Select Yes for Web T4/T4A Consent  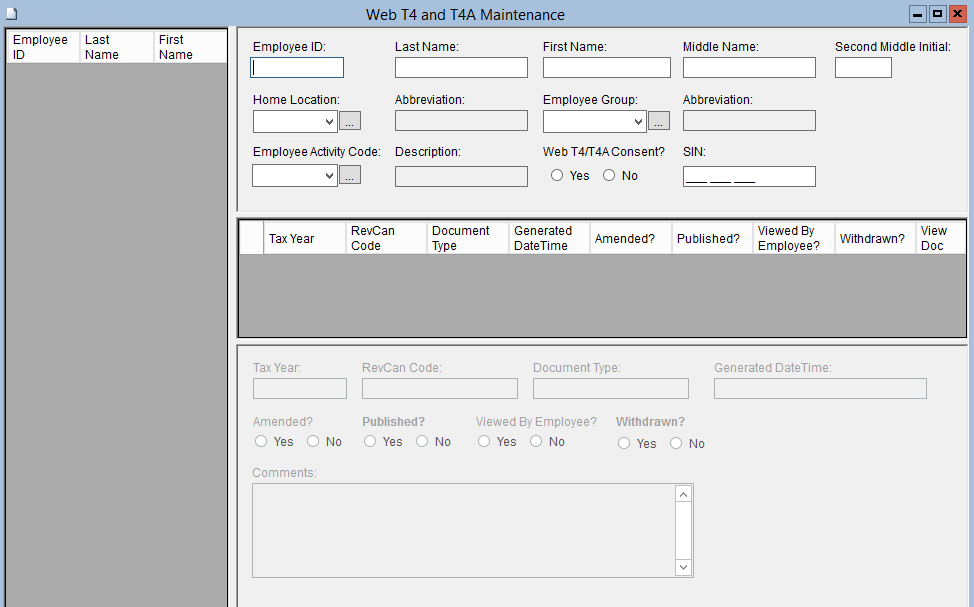[557, 176]
